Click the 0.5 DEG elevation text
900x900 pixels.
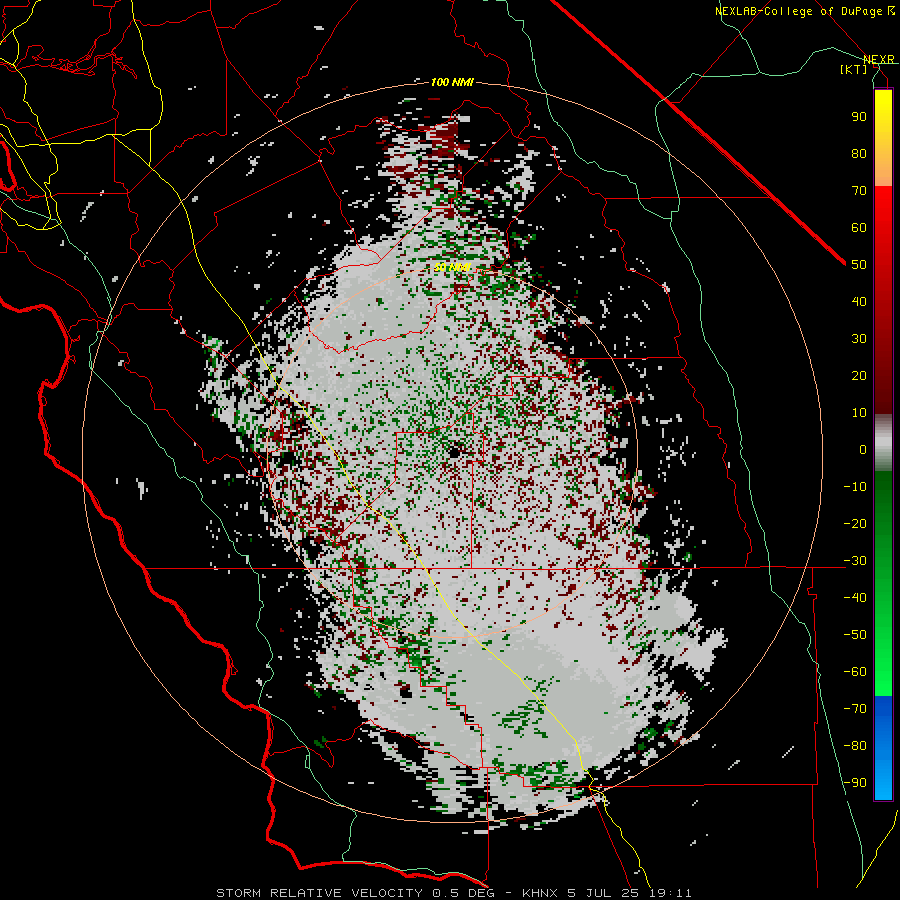463,893
